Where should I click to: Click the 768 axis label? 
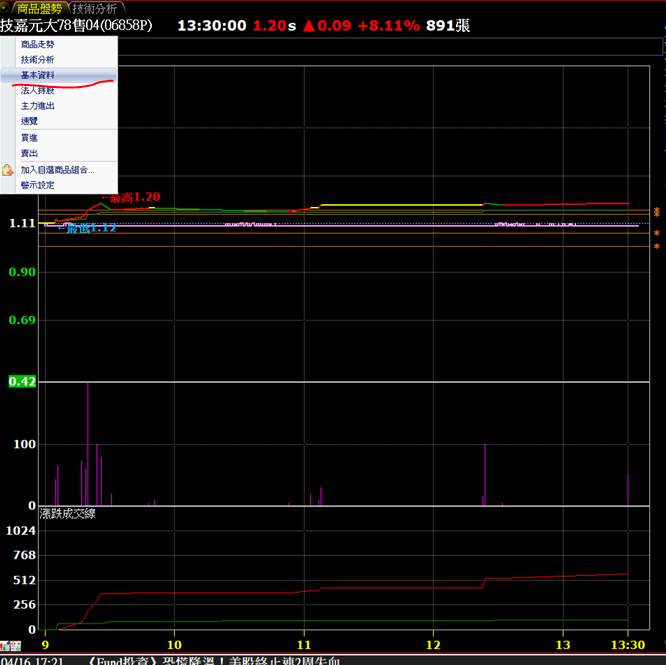coord(25,555)
